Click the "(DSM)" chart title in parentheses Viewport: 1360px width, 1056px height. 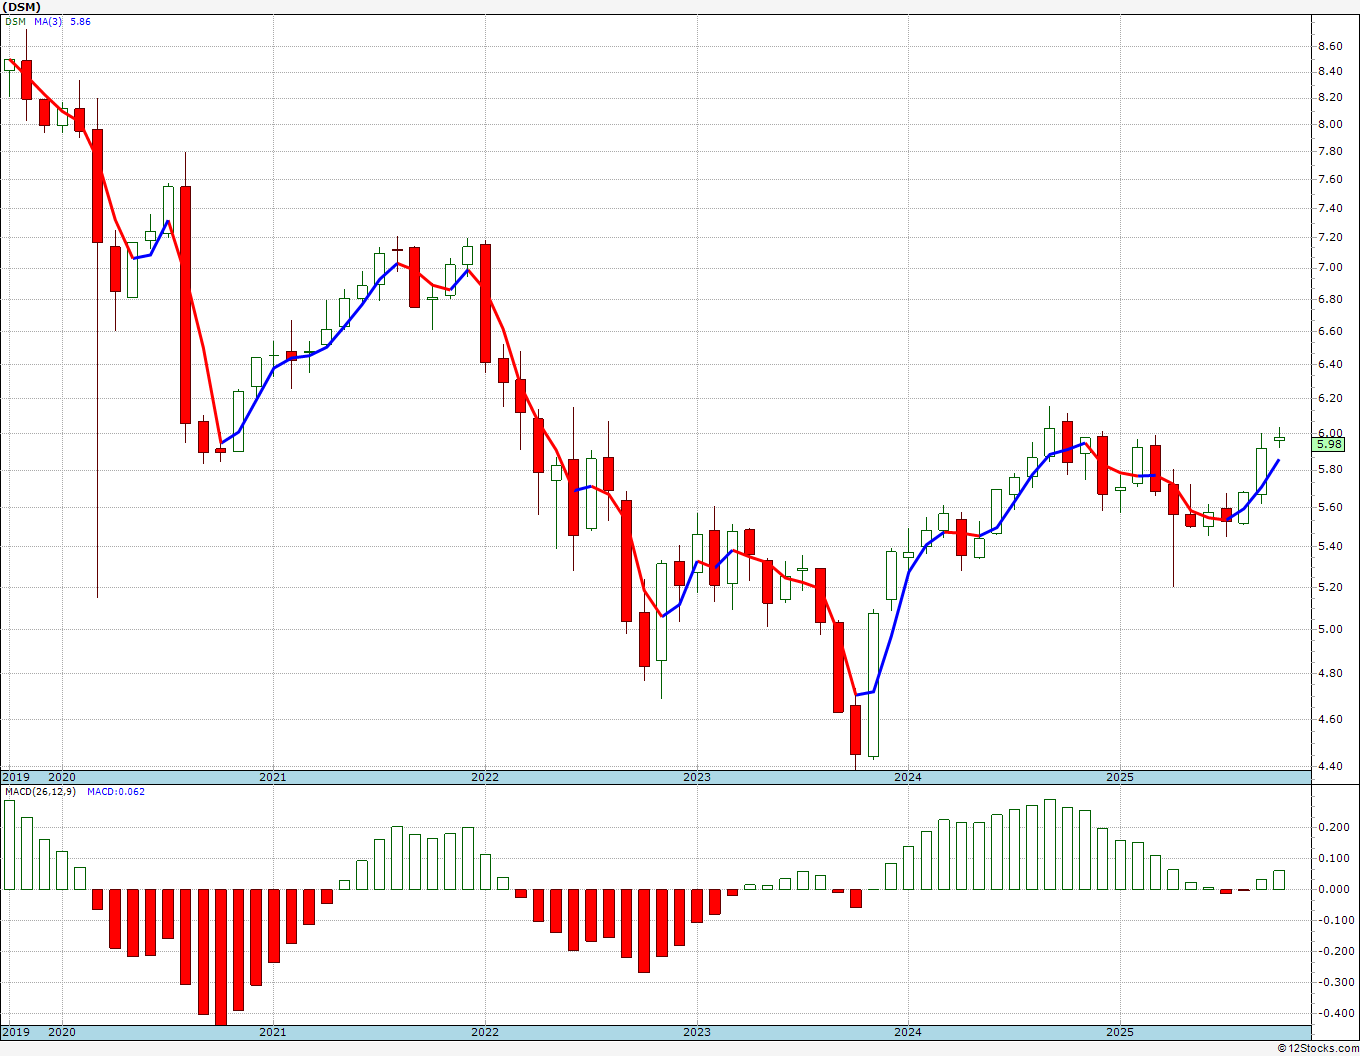click(21, 7)
